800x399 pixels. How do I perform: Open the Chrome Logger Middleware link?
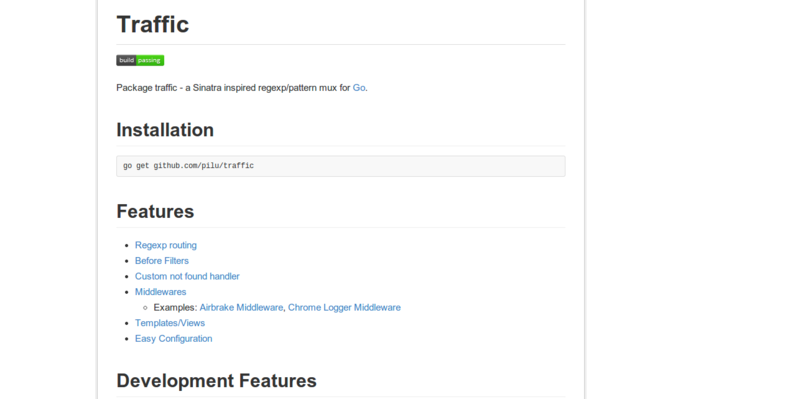click(344, 308)
